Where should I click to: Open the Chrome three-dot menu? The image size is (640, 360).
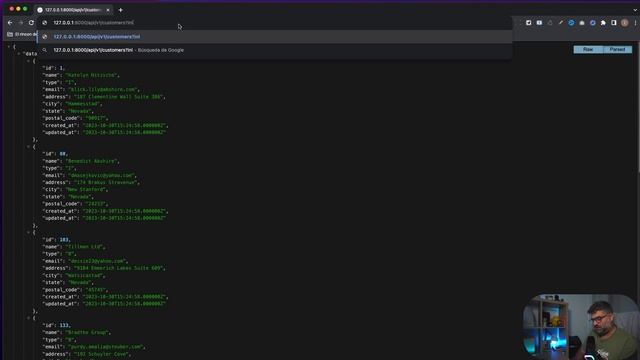[x=635, y=23]
